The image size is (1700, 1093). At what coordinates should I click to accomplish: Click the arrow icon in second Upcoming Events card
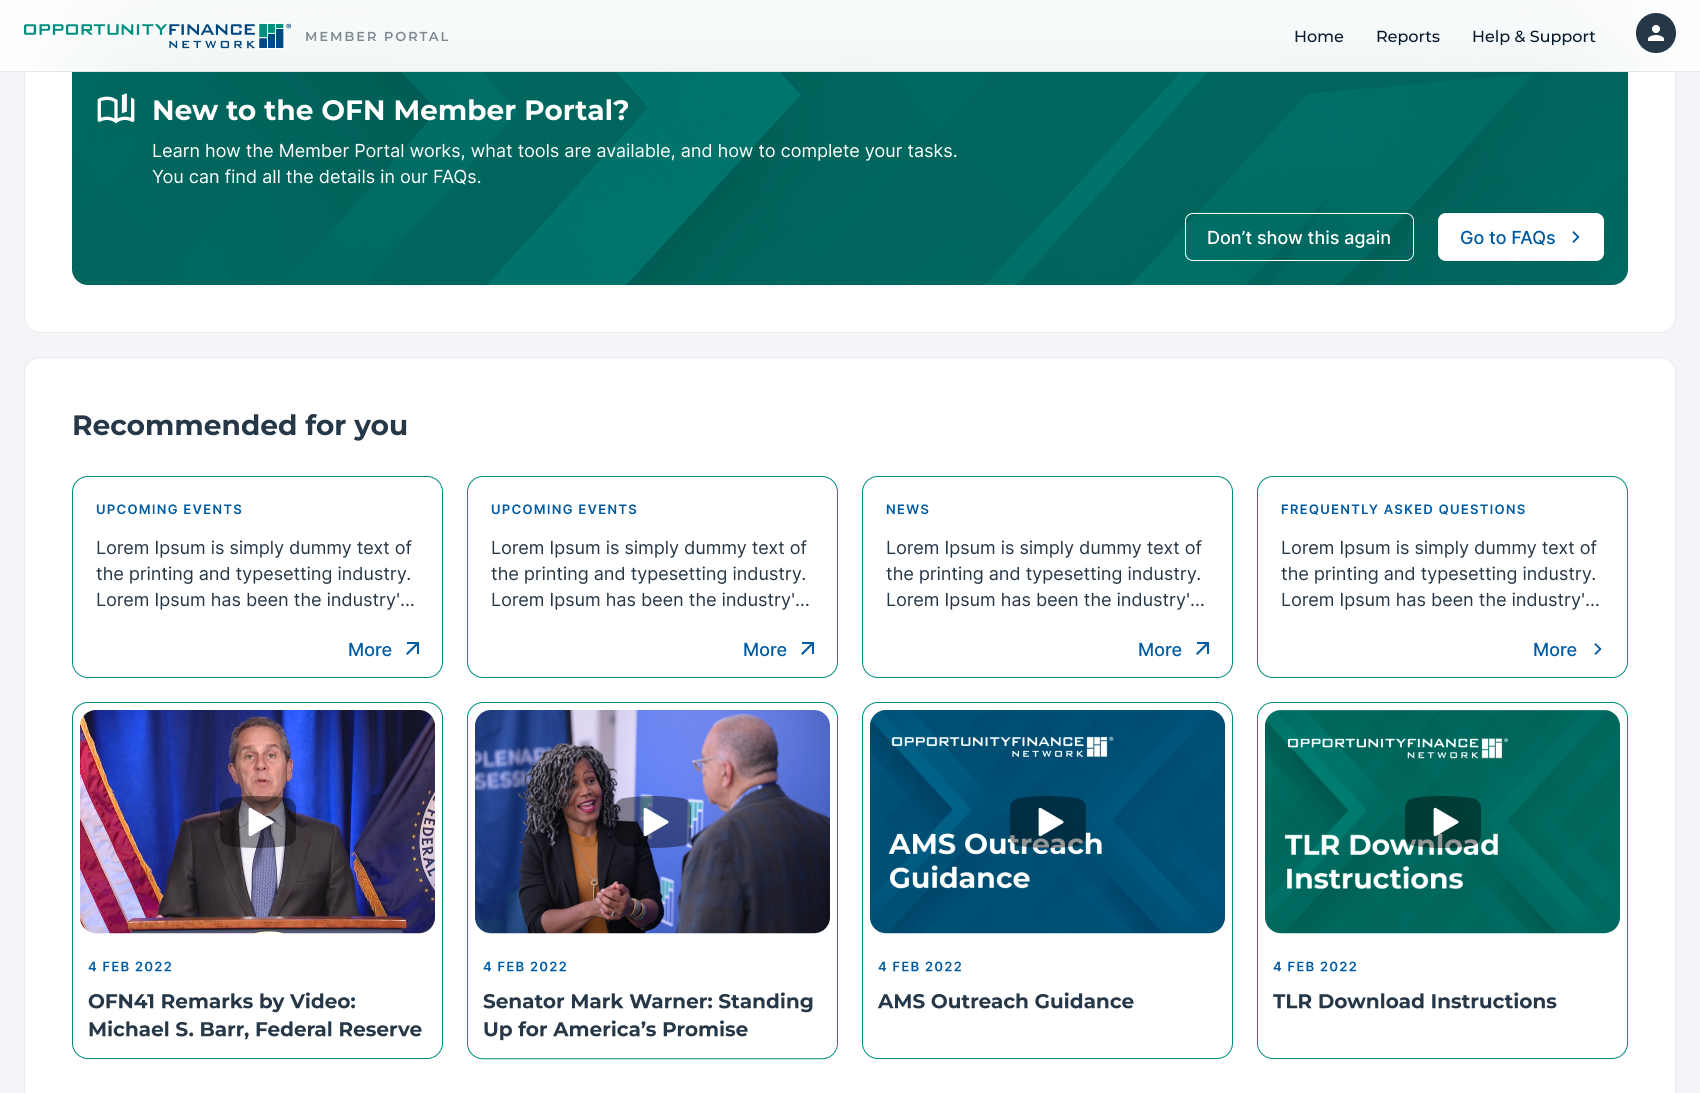pos(807,649)
